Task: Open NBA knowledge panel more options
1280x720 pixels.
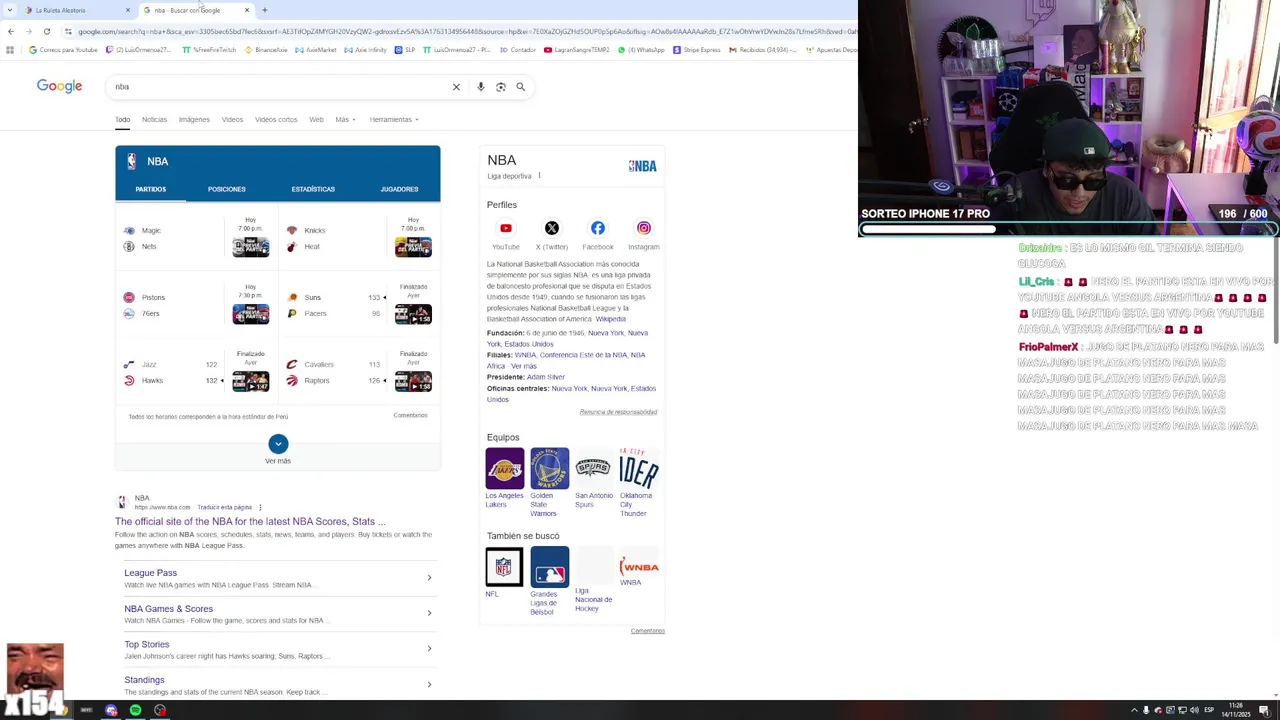Action: 539,176
